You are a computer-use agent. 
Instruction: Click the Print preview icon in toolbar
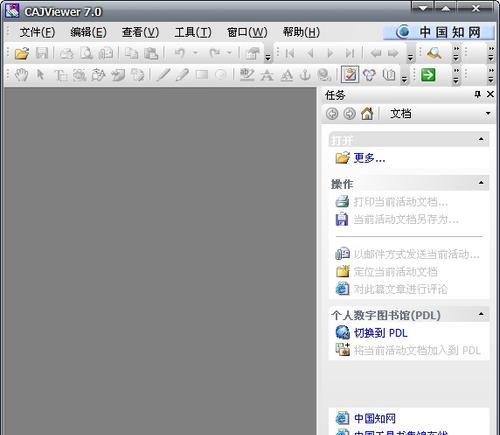tap(87, 53)
